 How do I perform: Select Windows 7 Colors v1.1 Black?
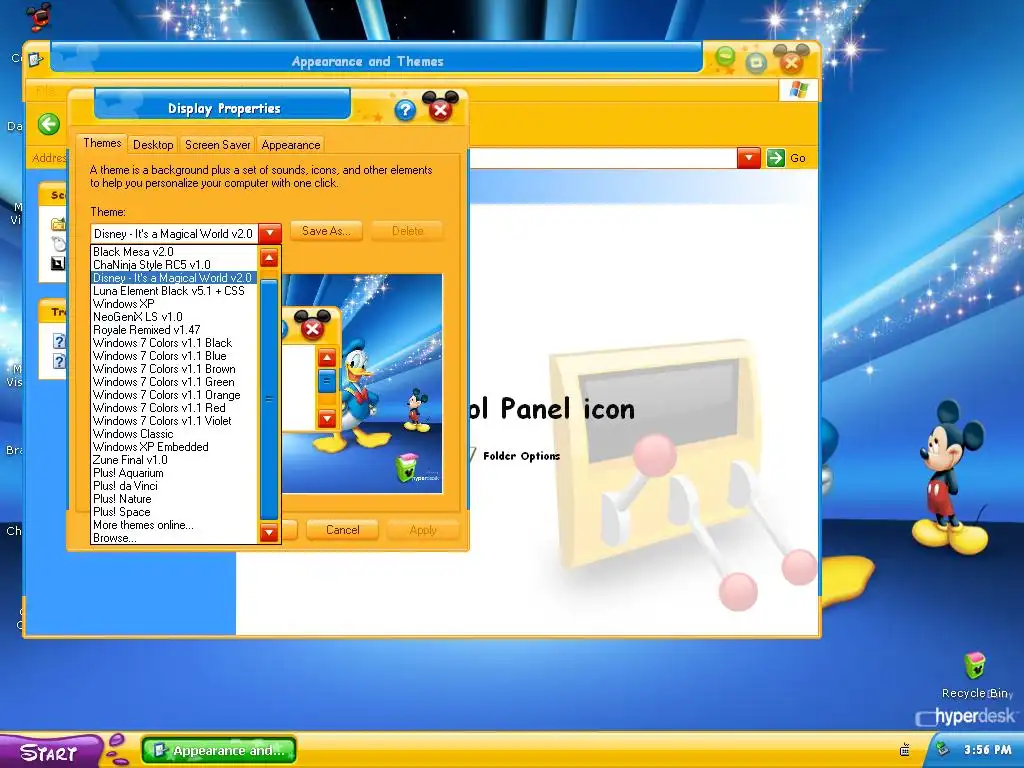point(174,343)
